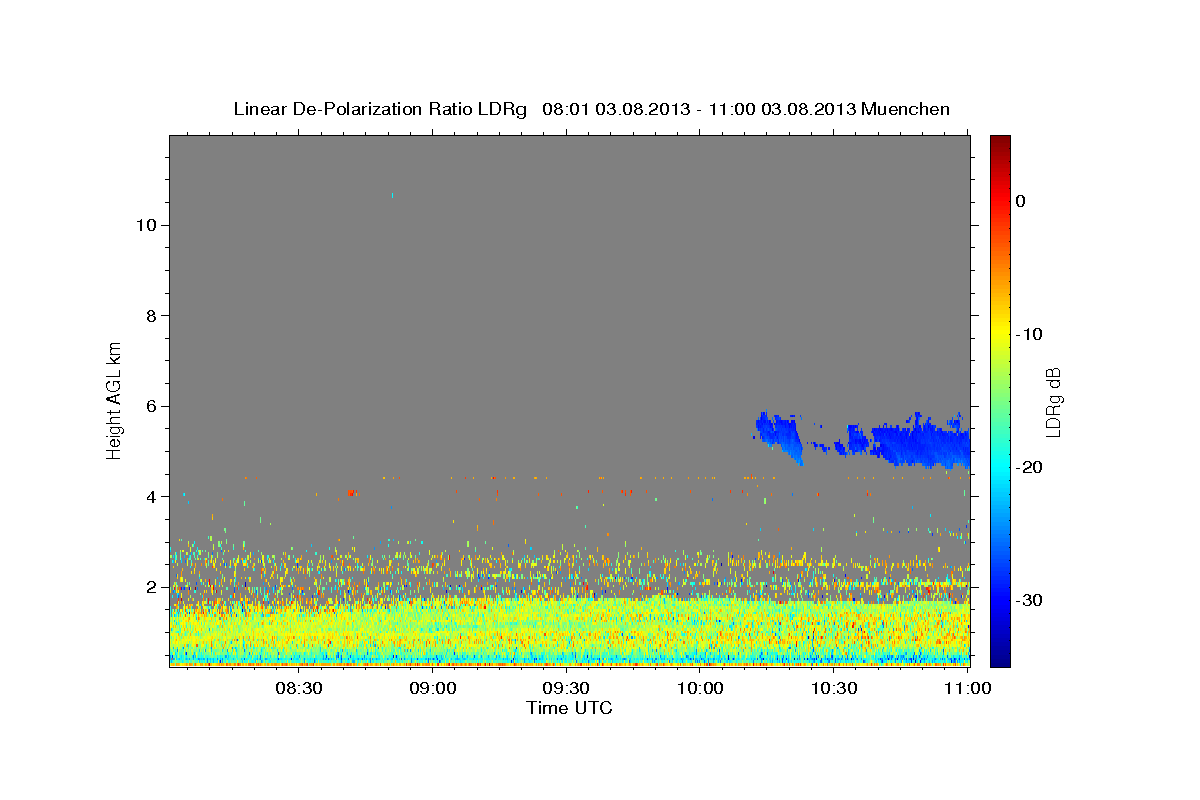Screen dimensions: 1200x800
Task: Click the dark blue bottom of colorbar
Action: click(1000, 655)
